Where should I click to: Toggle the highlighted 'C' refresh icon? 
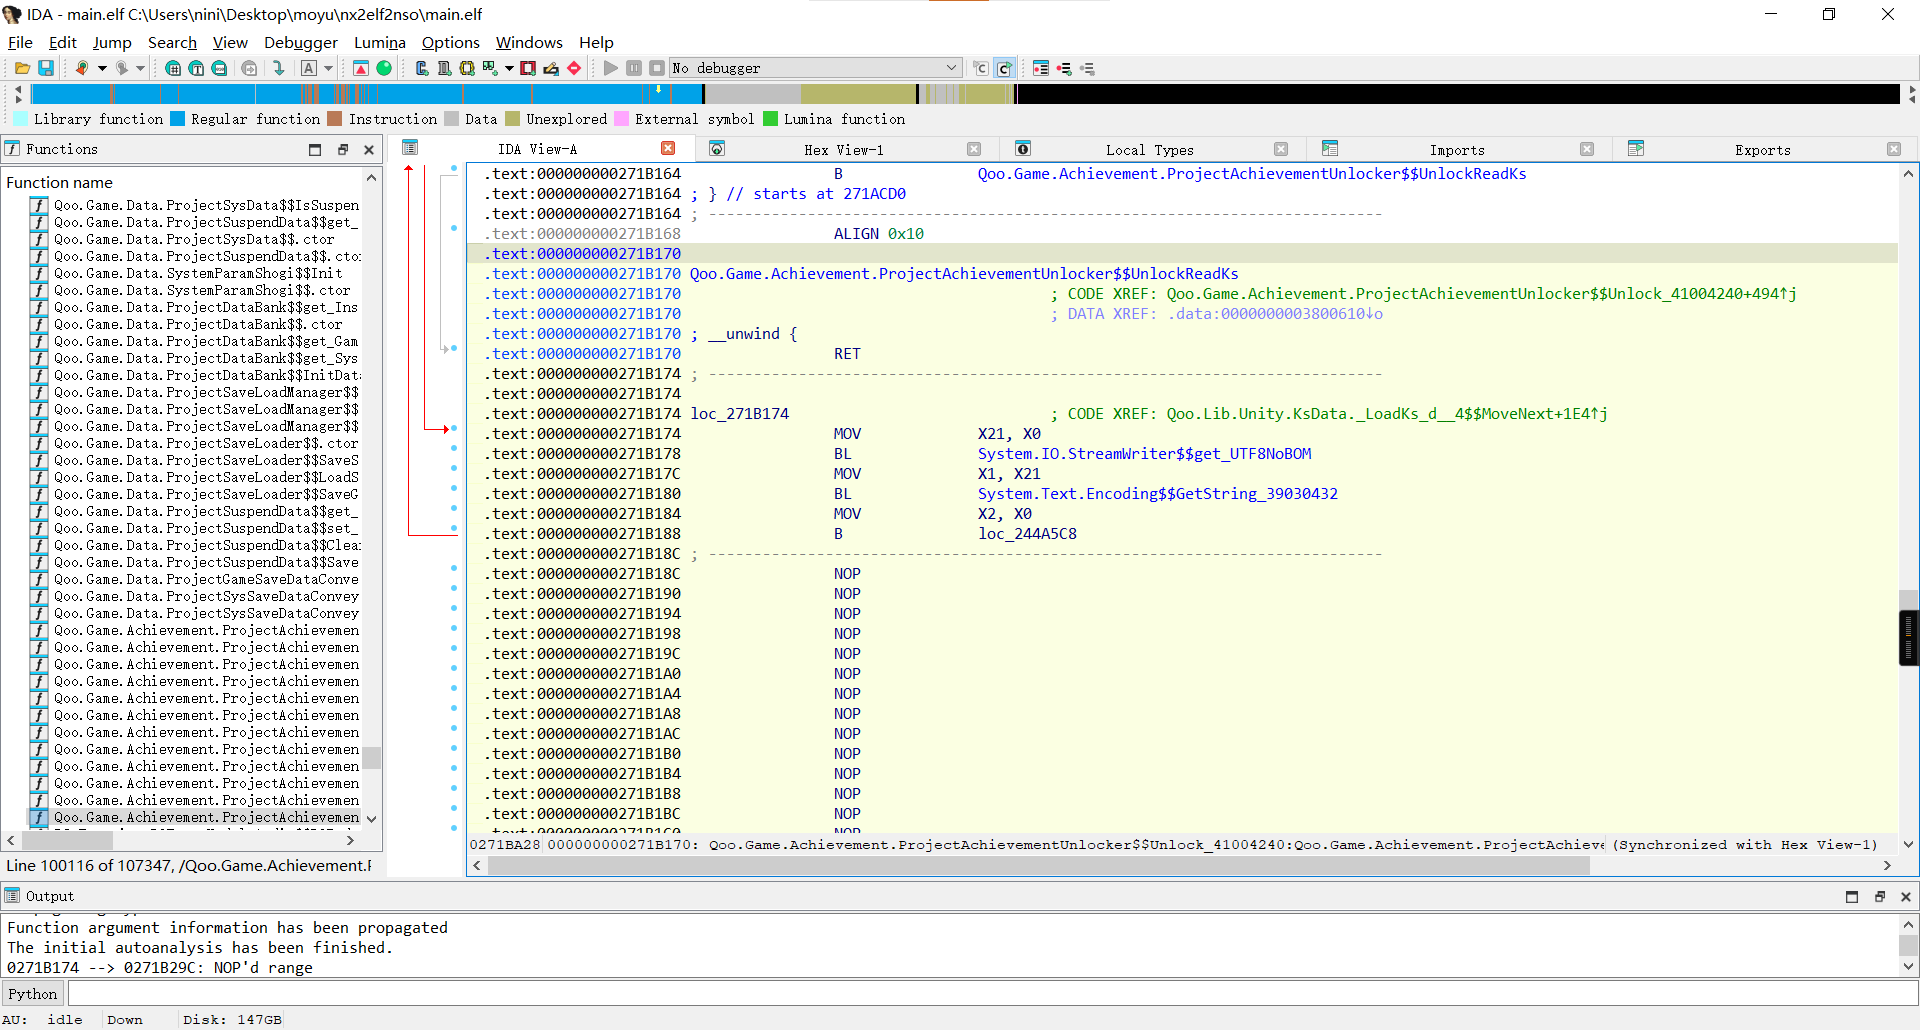(x=1004, y=68)
